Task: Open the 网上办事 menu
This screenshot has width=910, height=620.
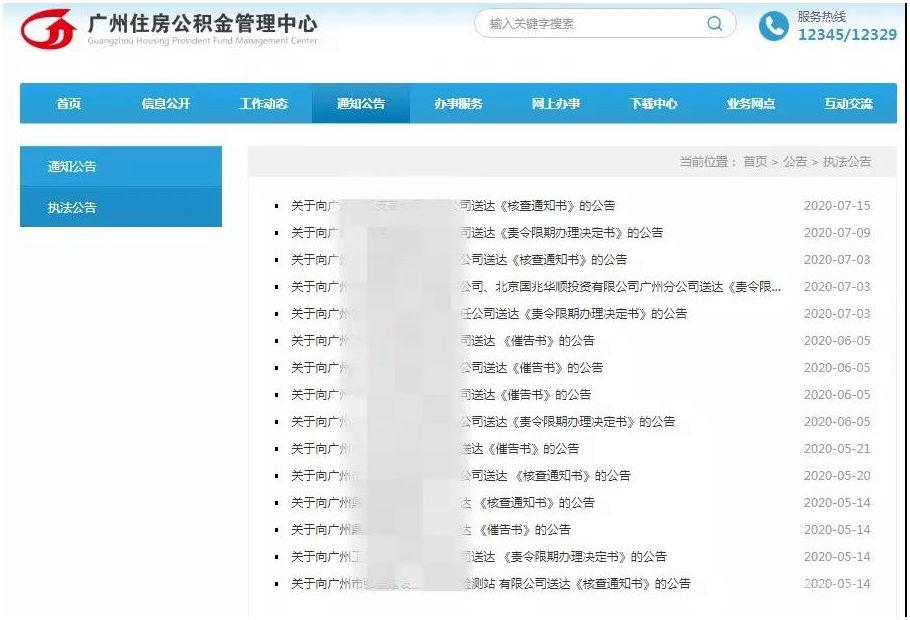Action: 556,103
